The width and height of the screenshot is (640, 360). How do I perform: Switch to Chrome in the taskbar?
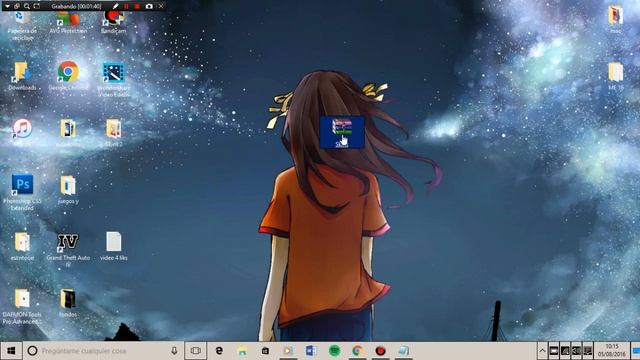point(358,351)
